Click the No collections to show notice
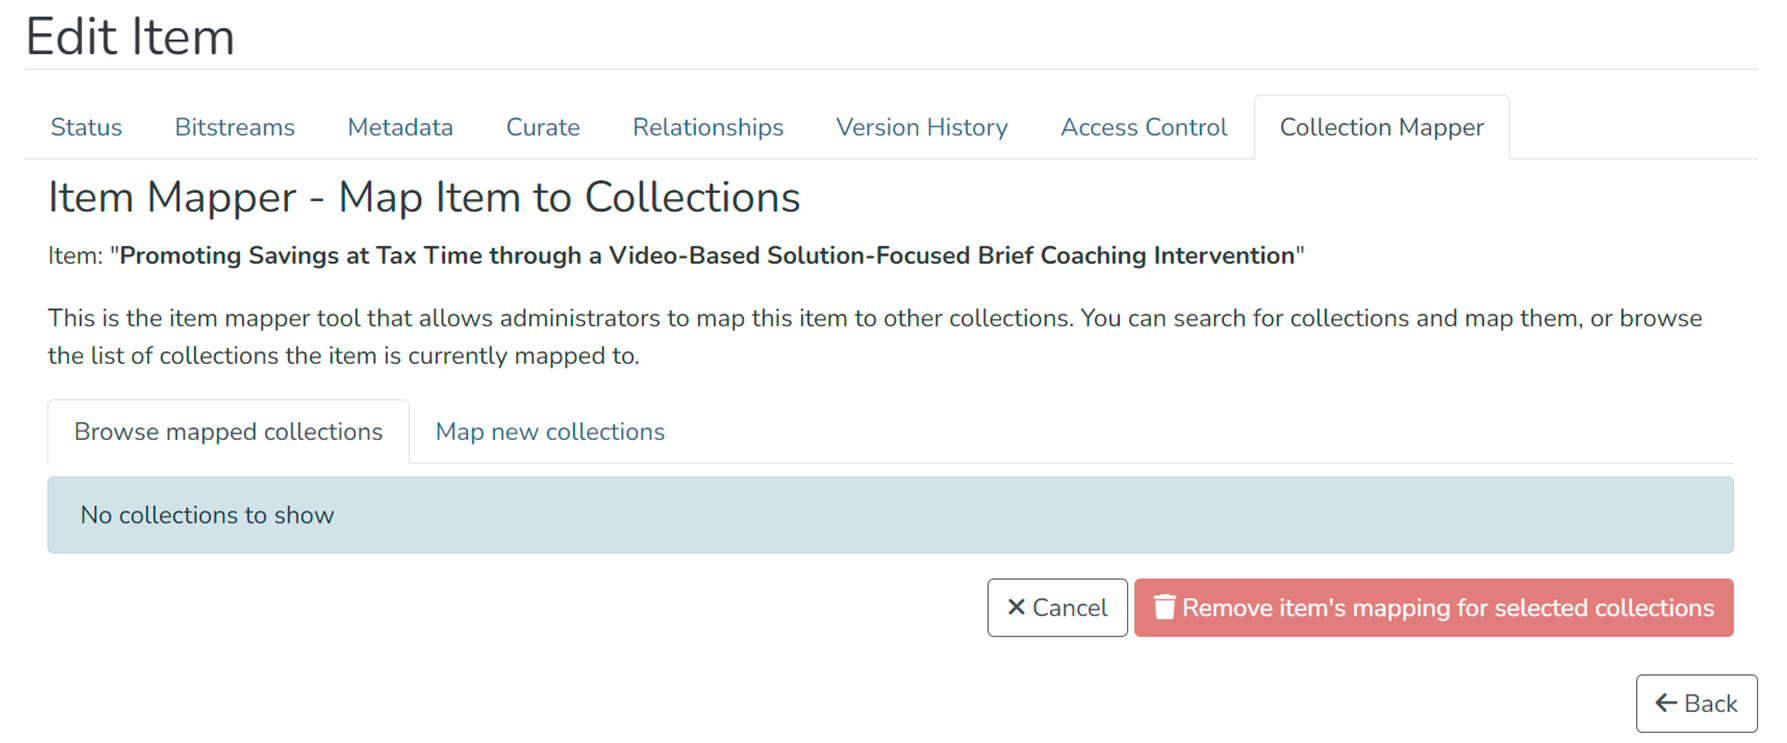Image resolution: width=1787 pixels, height=743 pixels. pos(207,514)
